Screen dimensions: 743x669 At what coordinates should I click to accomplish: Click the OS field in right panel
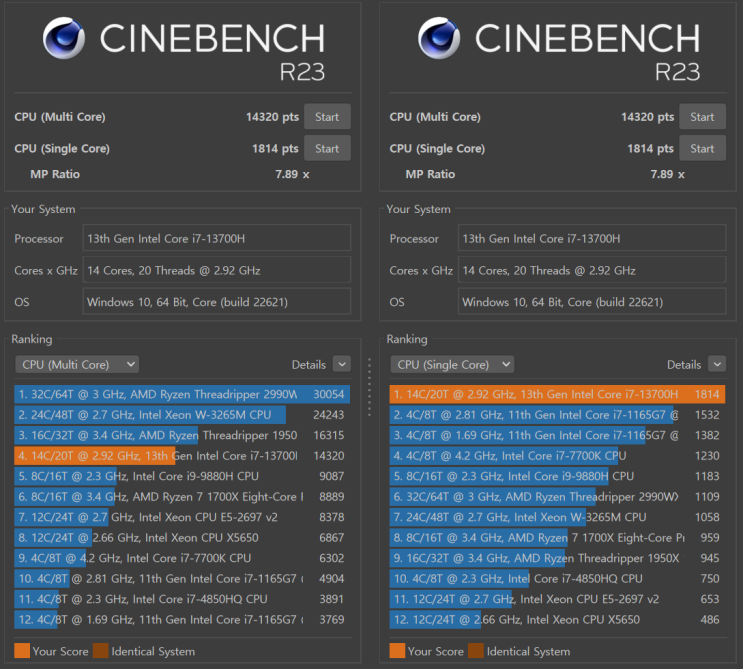592,302
